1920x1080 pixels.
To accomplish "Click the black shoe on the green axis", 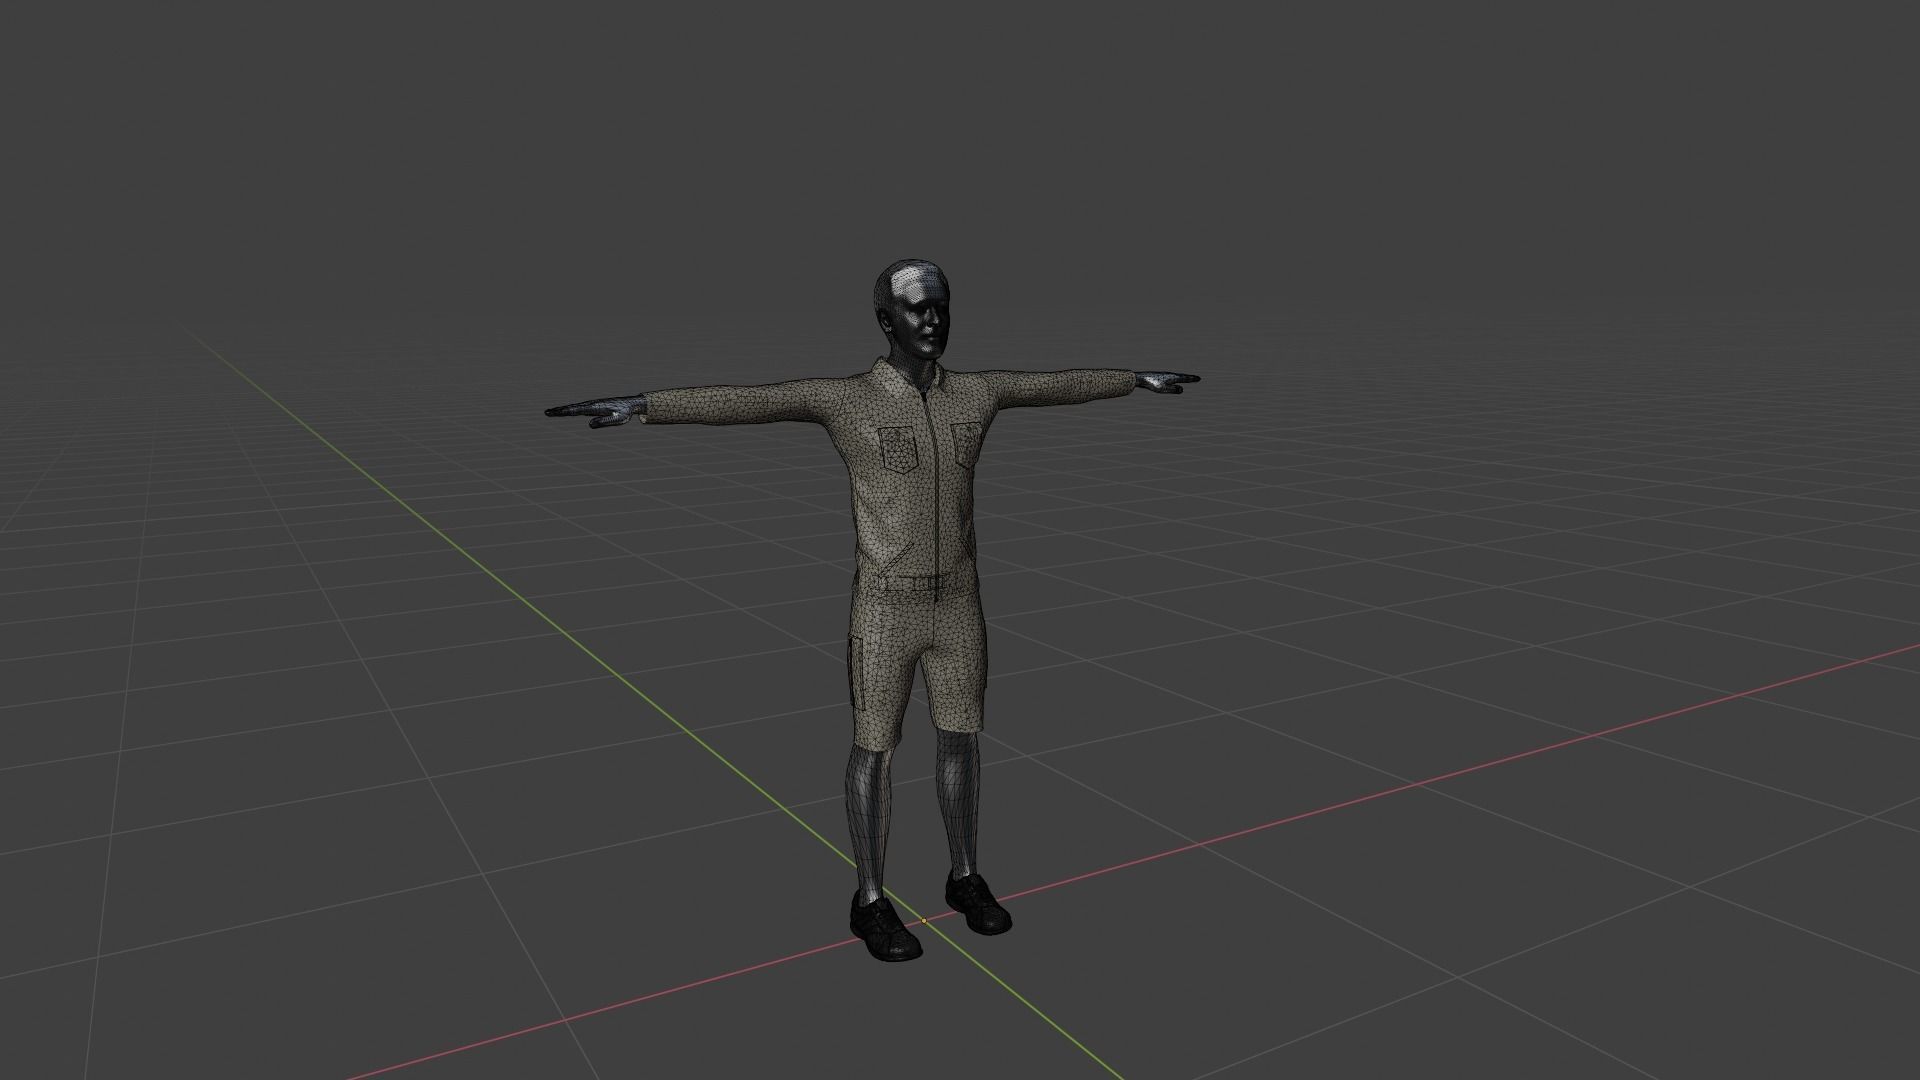I will [x=884, y=924].
